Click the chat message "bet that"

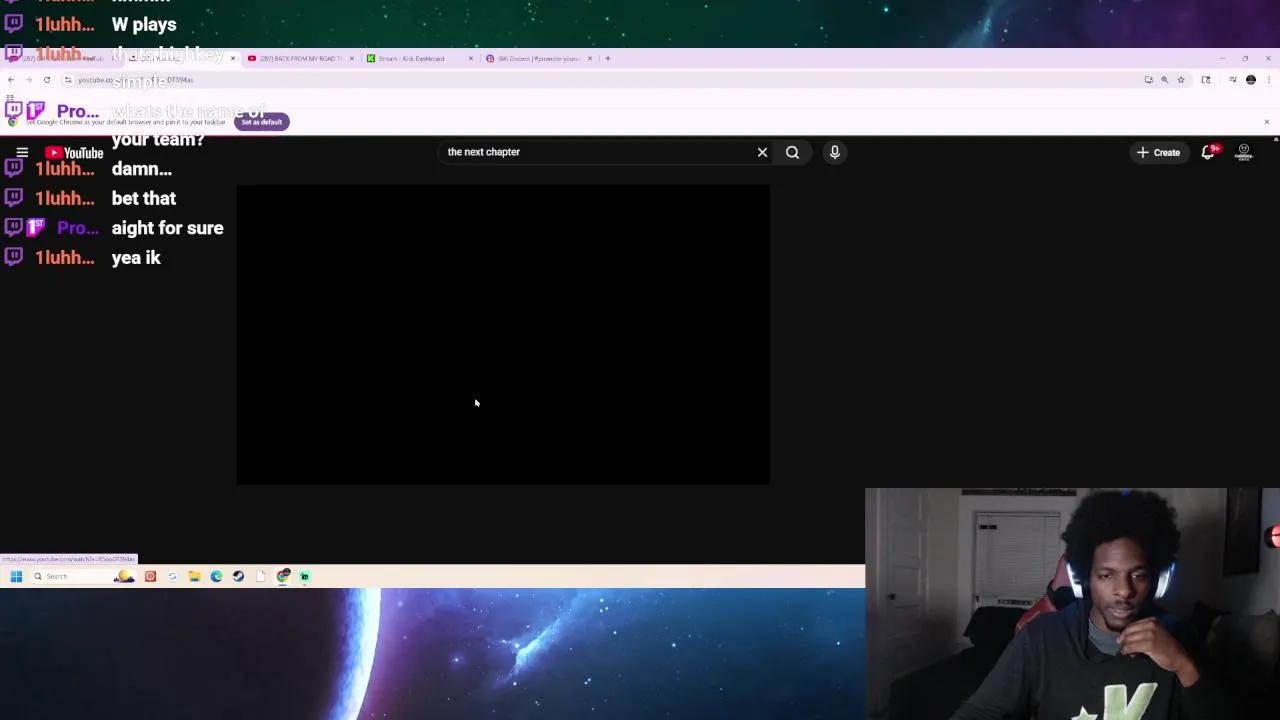click(x=144, y=198)
